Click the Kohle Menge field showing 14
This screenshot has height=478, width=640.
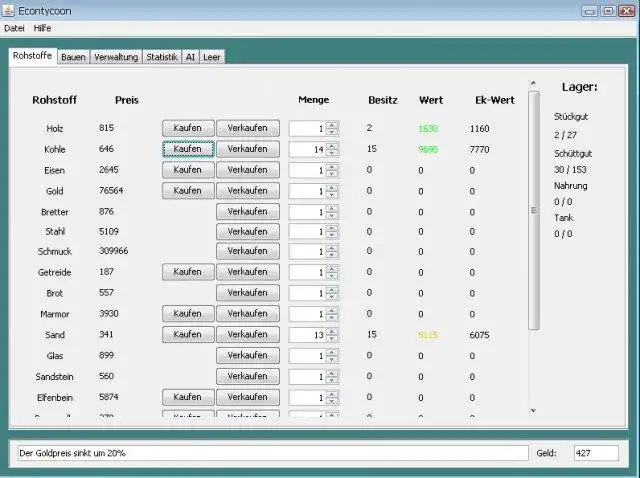(x=307, y=149)
